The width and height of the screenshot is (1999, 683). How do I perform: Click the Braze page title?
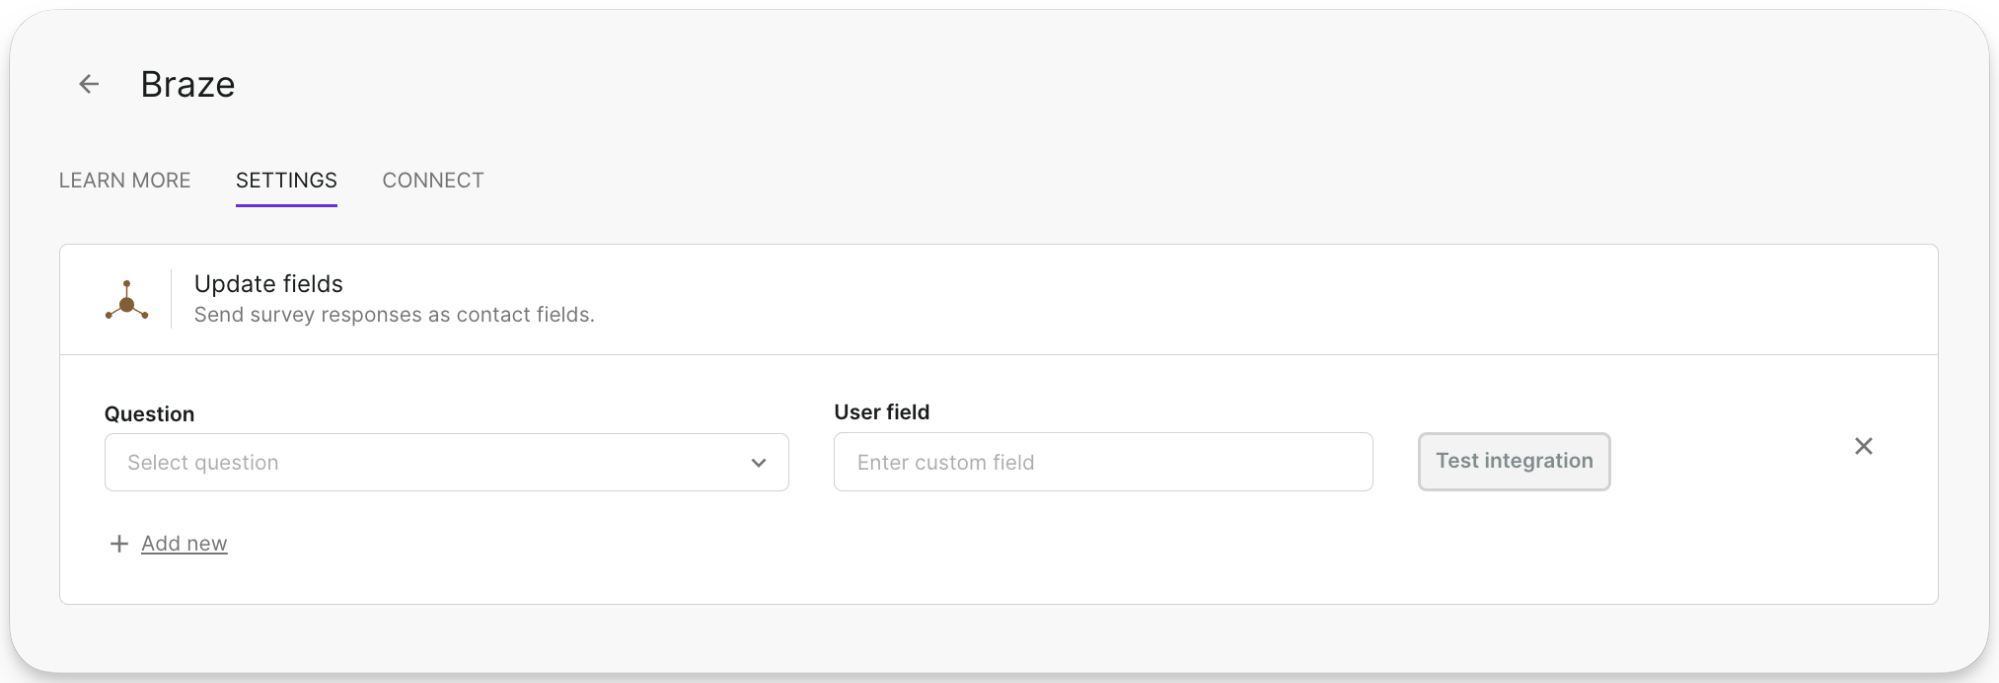(x=187, y=84)
